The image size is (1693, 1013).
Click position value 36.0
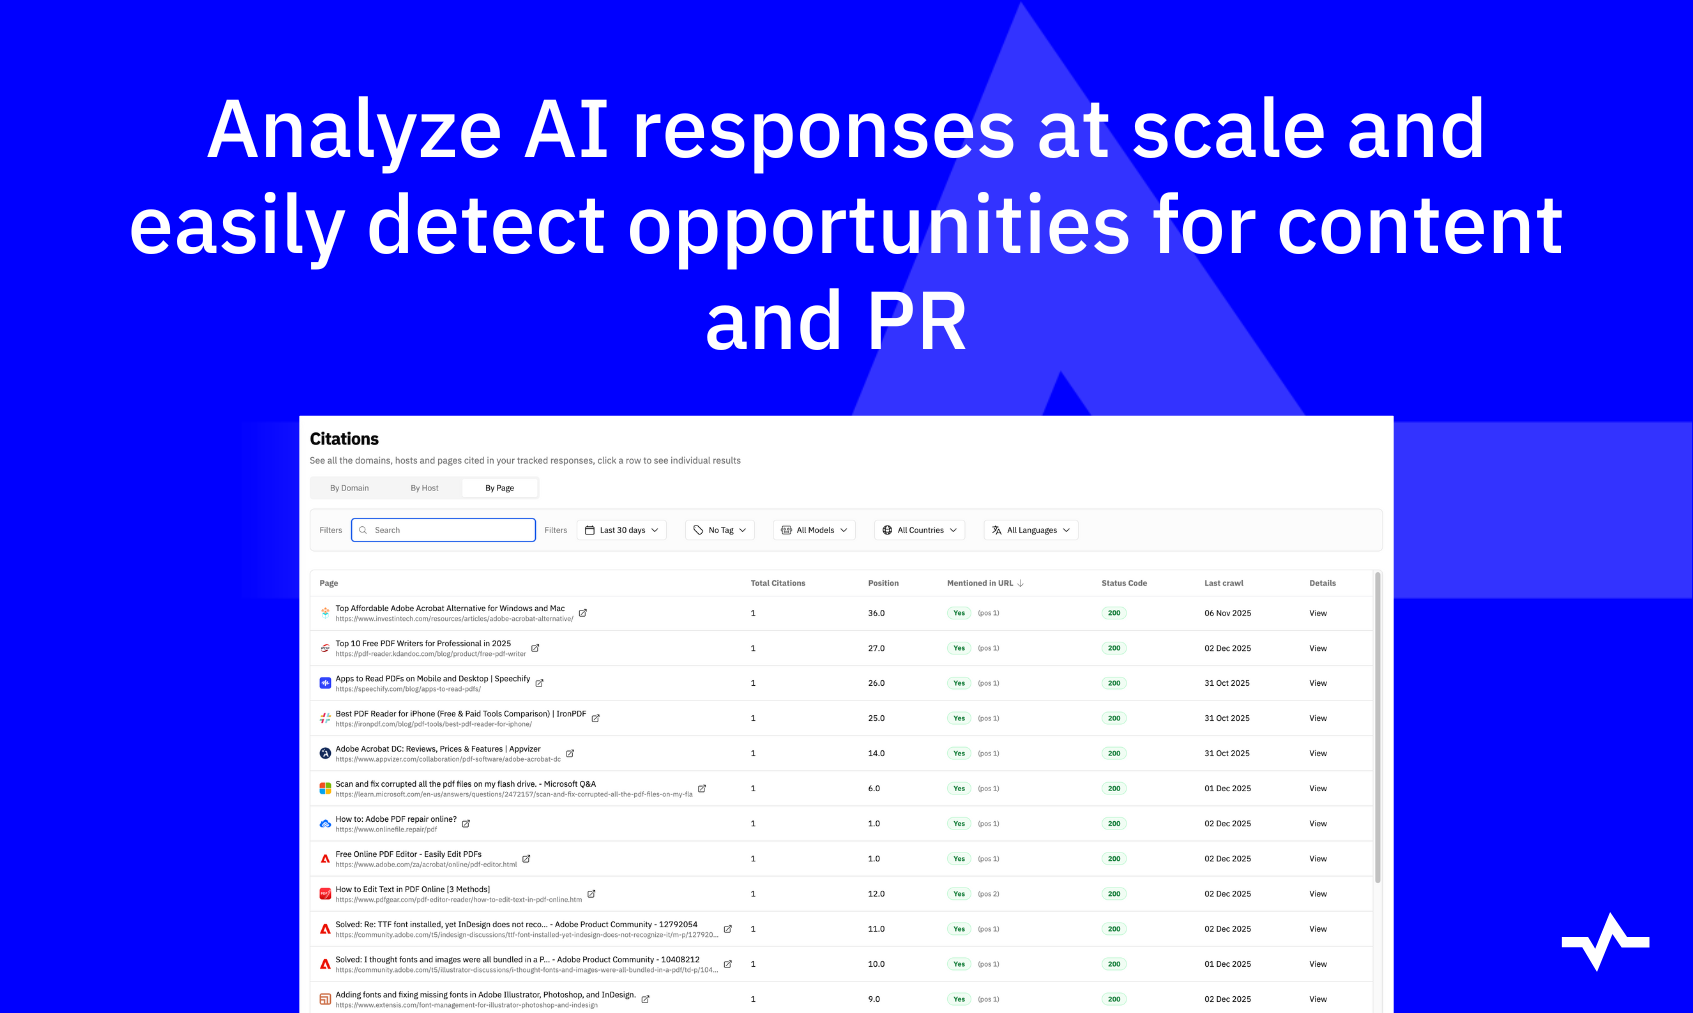coord(876,613)
